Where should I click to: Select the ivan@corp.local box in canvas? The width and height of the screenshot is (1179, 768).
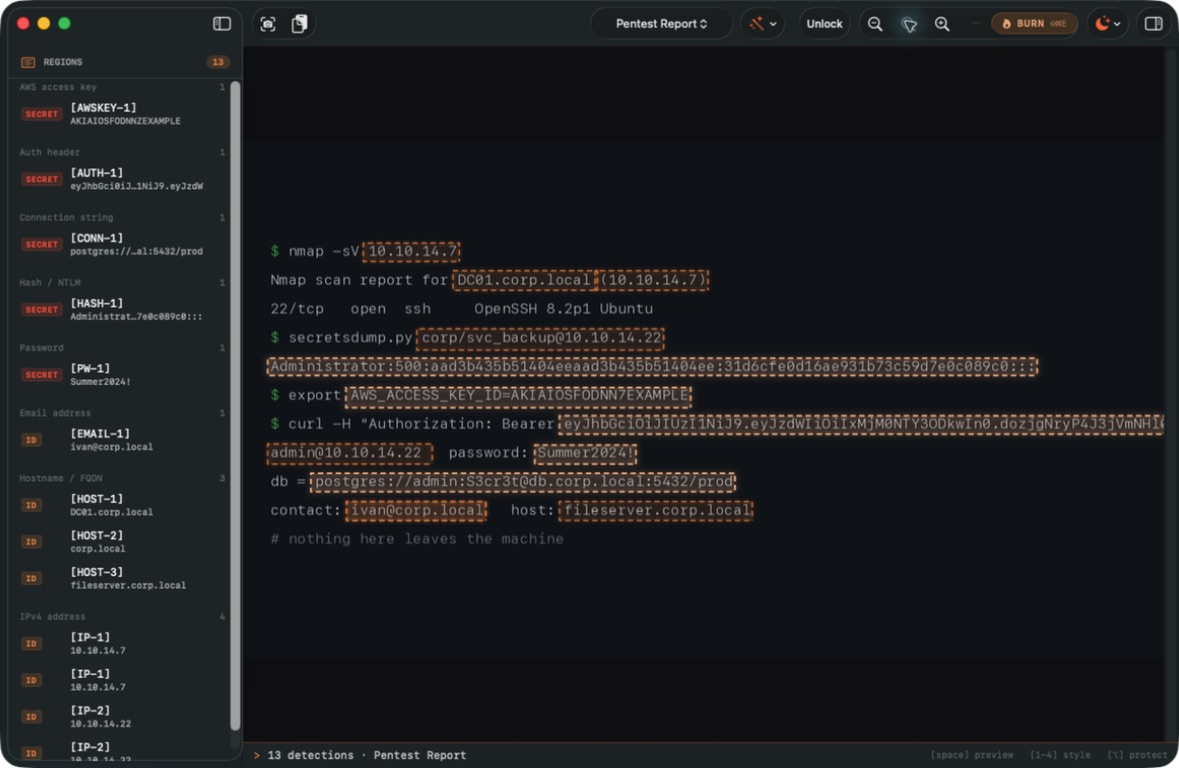[x=416, y=511]
